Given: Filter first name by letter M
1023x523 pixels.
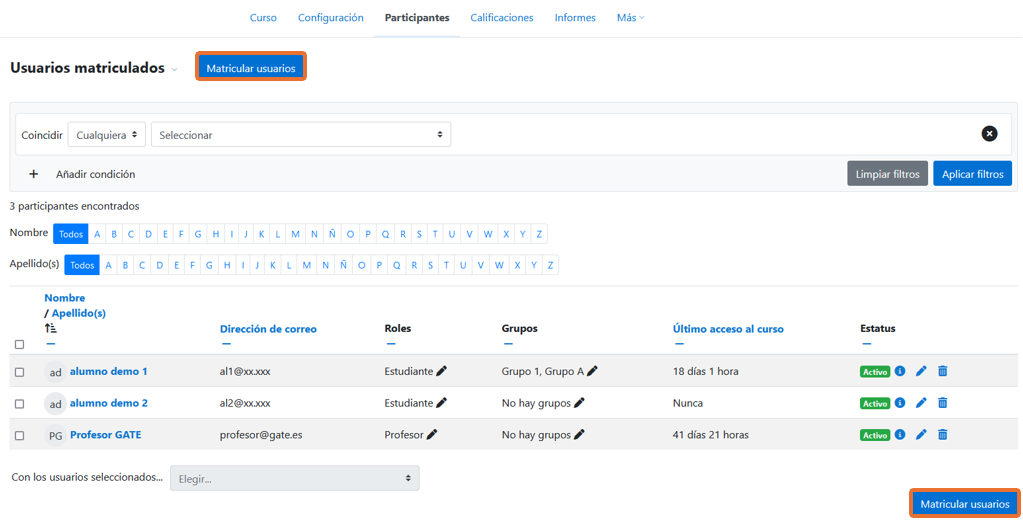Looking at the screenshot, I should [295, 234].
